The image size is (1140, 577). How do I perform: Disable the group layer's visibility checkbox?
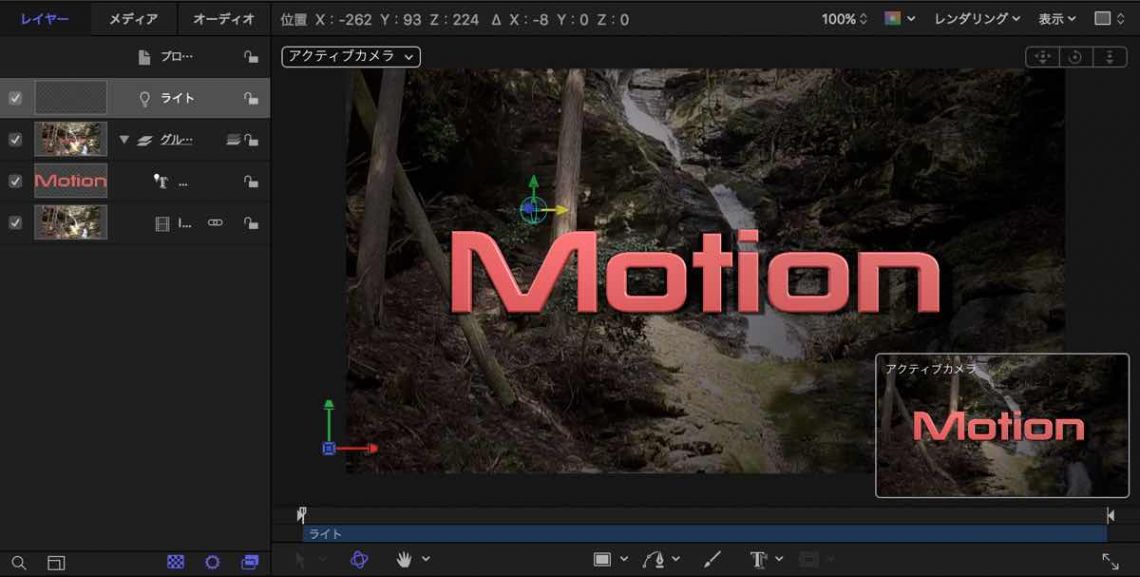click(x=15, y=139)
